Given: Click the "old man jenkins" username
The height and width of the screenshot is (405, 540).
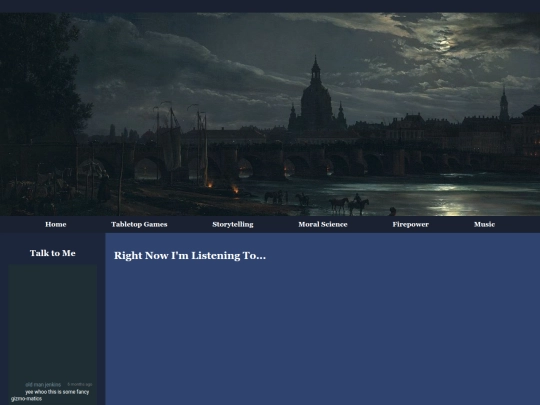Looking at the screenshot, I should (x=43, y=385).
